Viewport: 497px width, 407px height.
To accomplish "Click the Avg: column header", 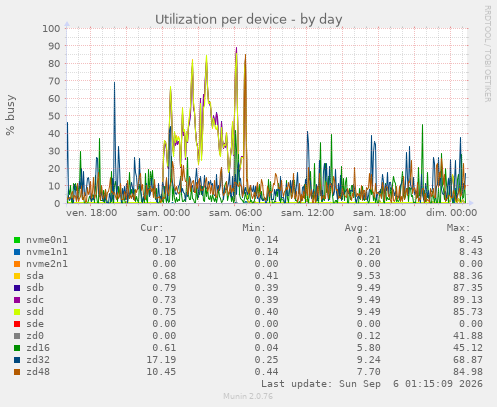I will (x=356, y=228).
